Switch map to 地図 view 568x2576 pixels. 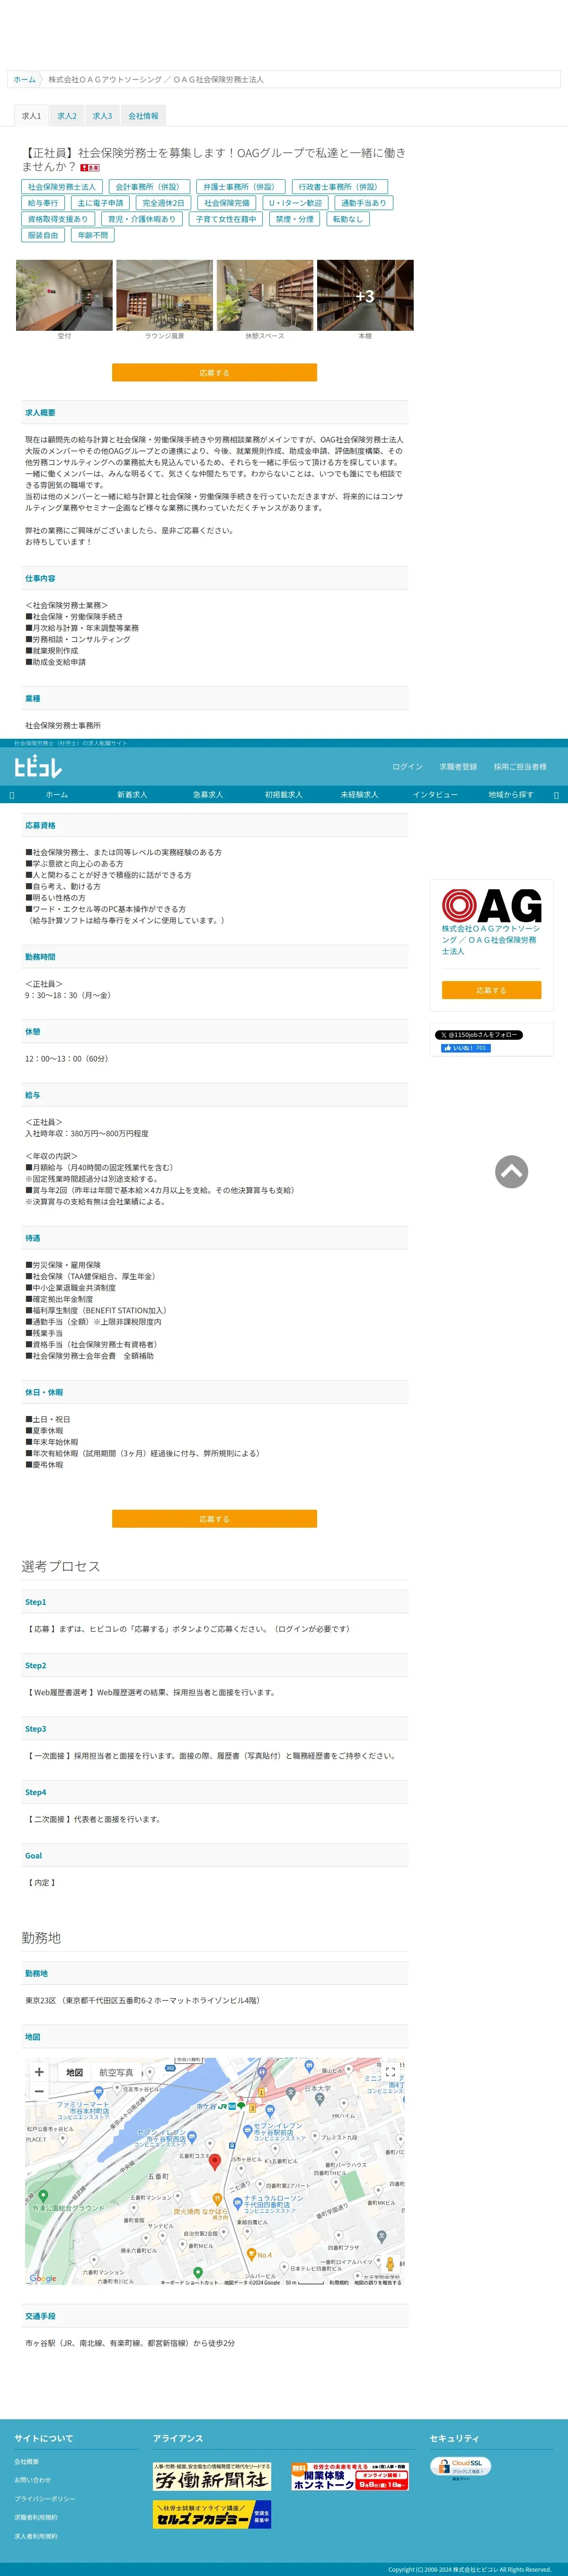[x=74, y=2072]
